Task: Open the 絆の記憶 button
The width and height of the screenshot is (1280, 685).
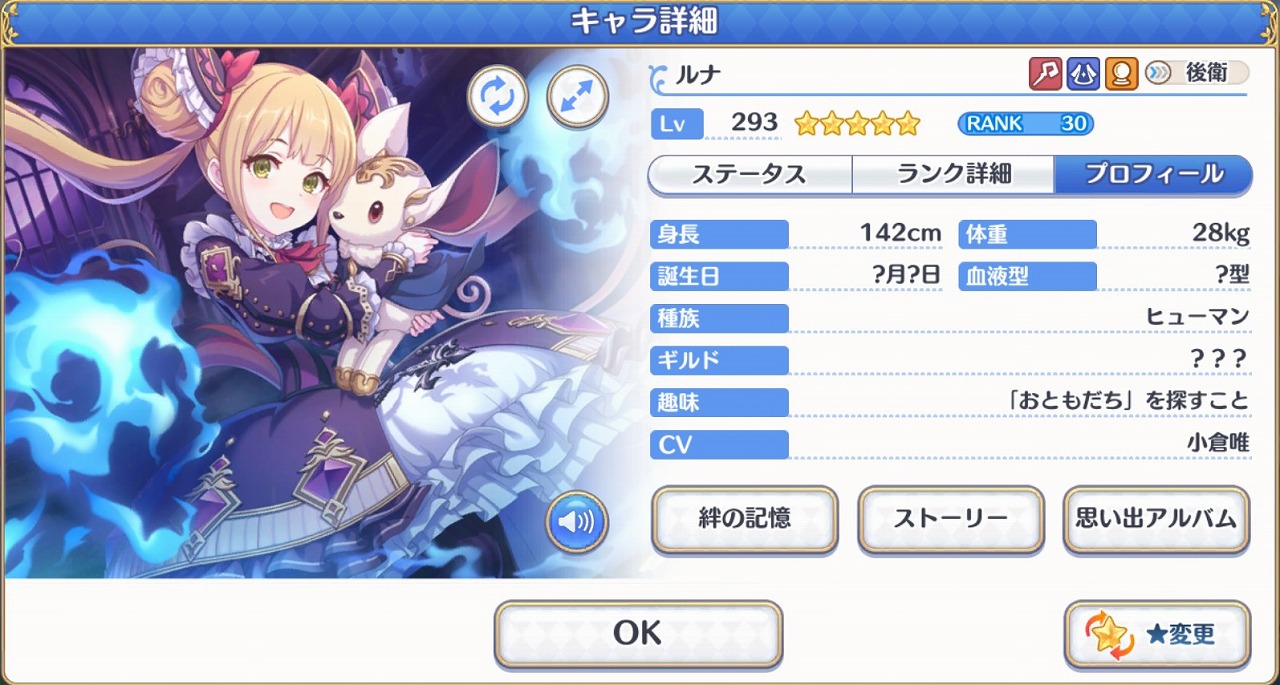Action: 744,519
